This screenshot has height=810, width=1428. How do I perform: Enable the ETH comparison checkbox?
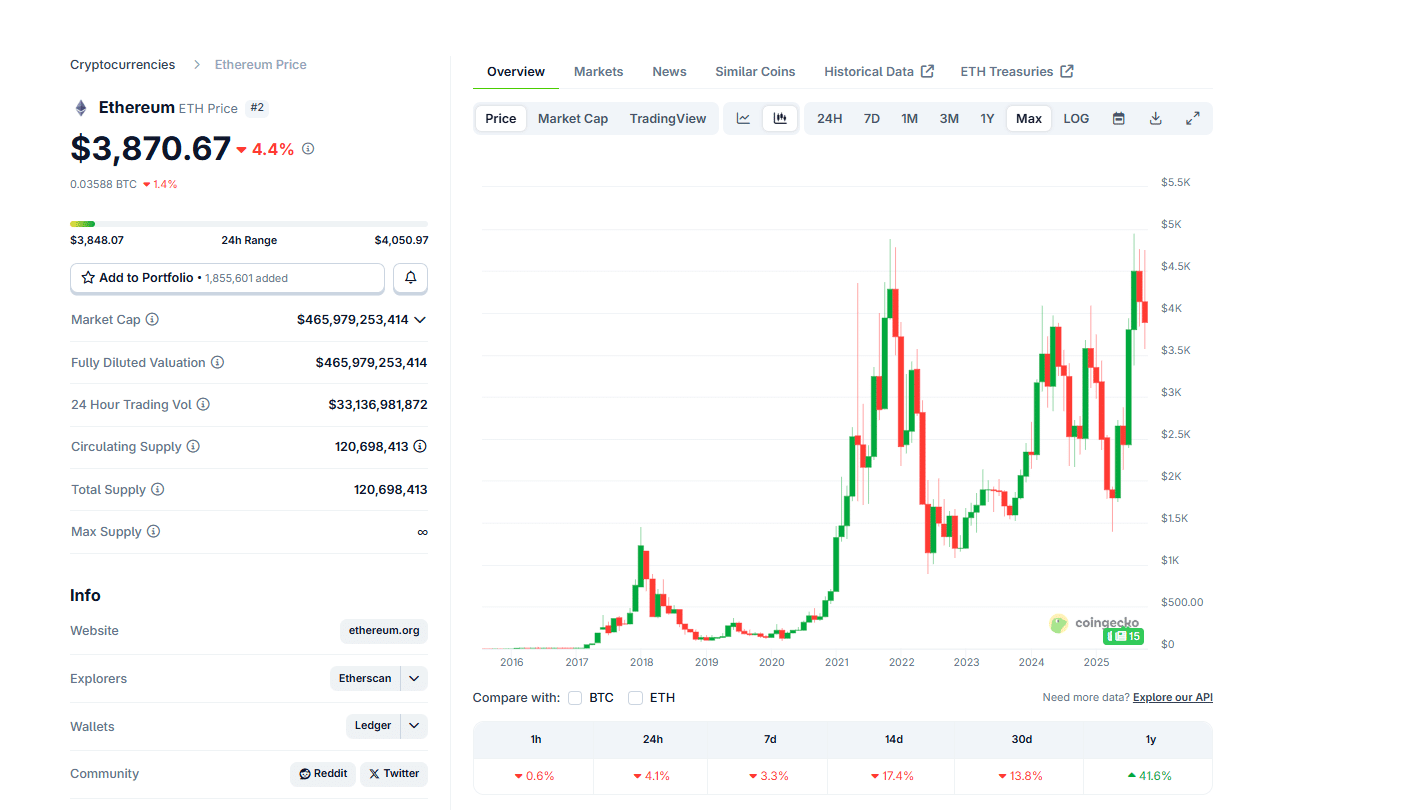(636, 697)
